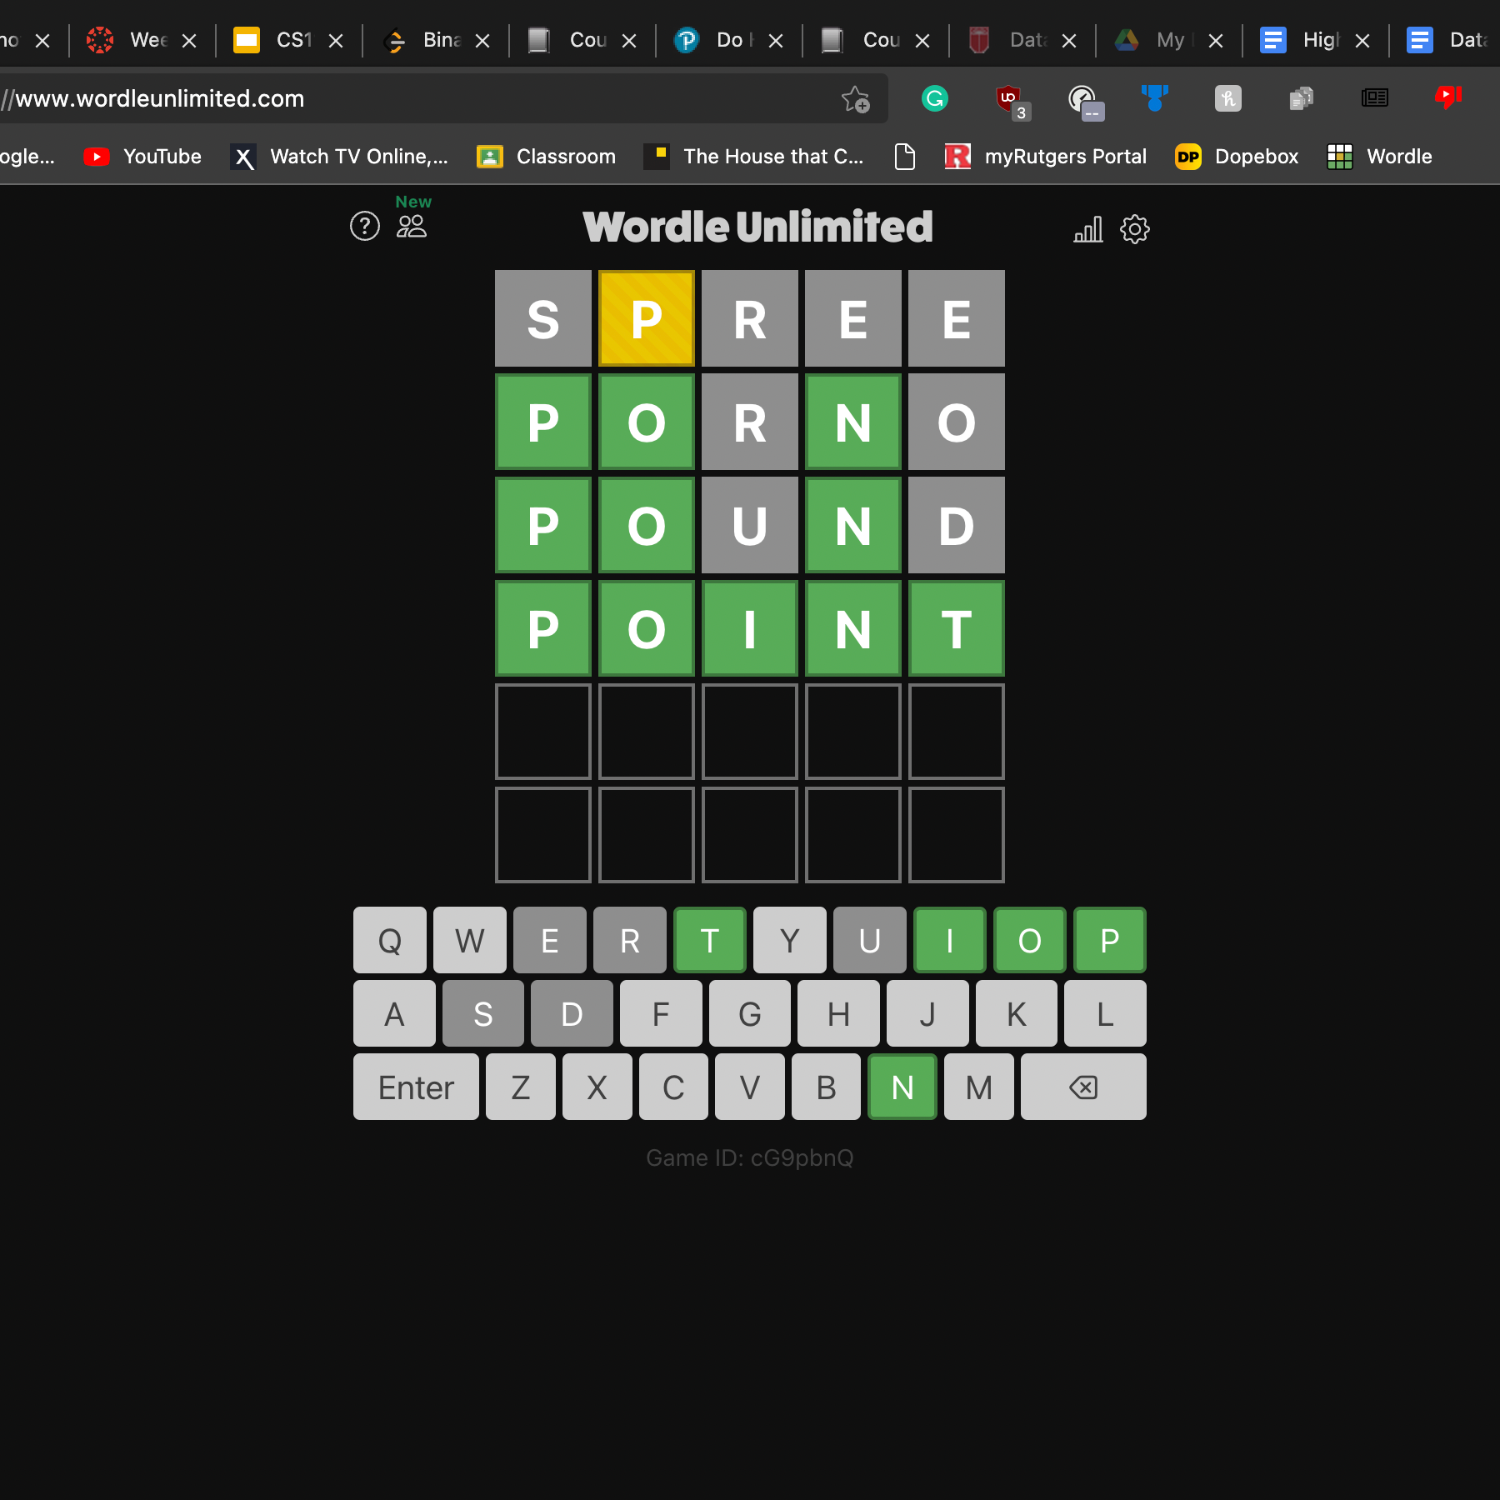The width and height of the screenshot is (1500, 1500).
Task: Click the J key on Wordle keyboard
Action: click(928, 1014)
